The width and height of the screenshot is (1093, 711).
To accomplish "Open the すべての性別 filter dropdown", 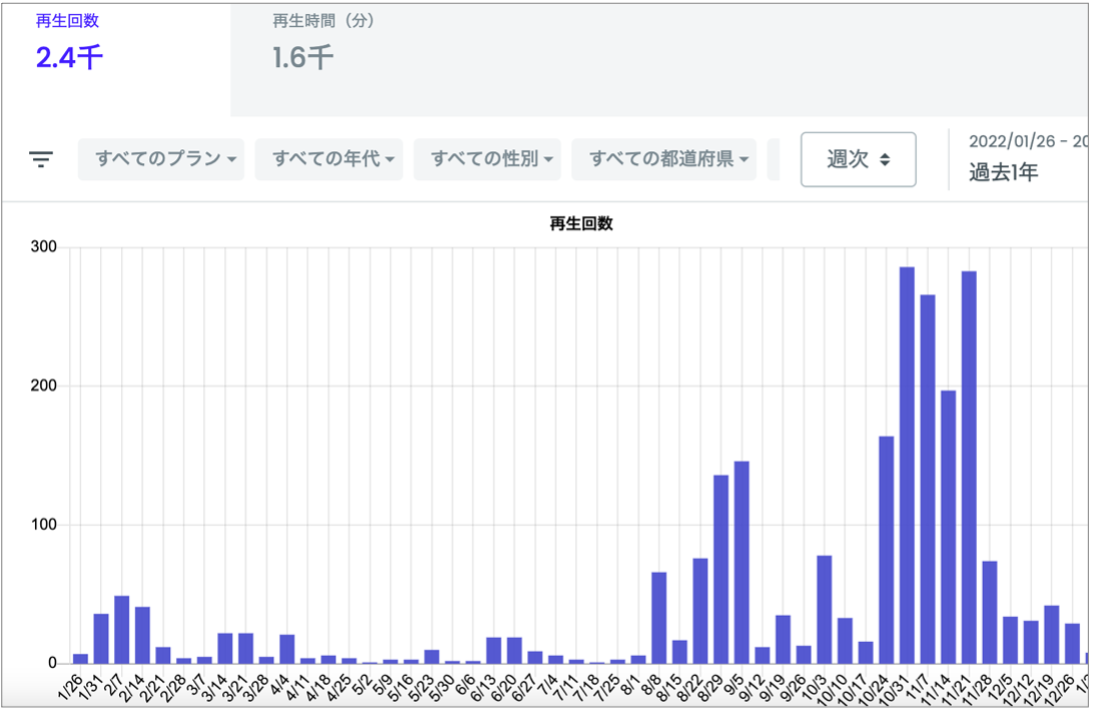I will tap(487, 160).
